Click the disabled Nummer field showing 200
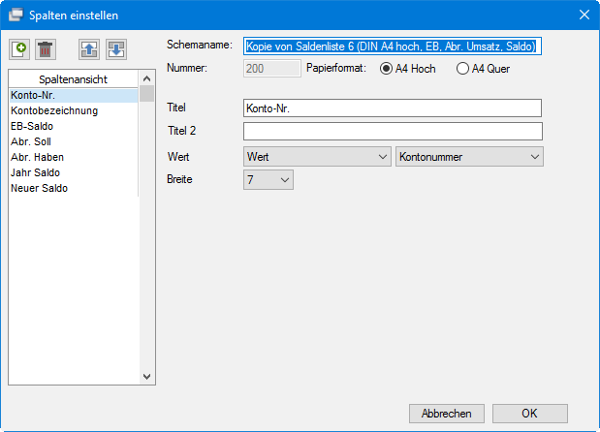600x432 pixels. point(272,69)
